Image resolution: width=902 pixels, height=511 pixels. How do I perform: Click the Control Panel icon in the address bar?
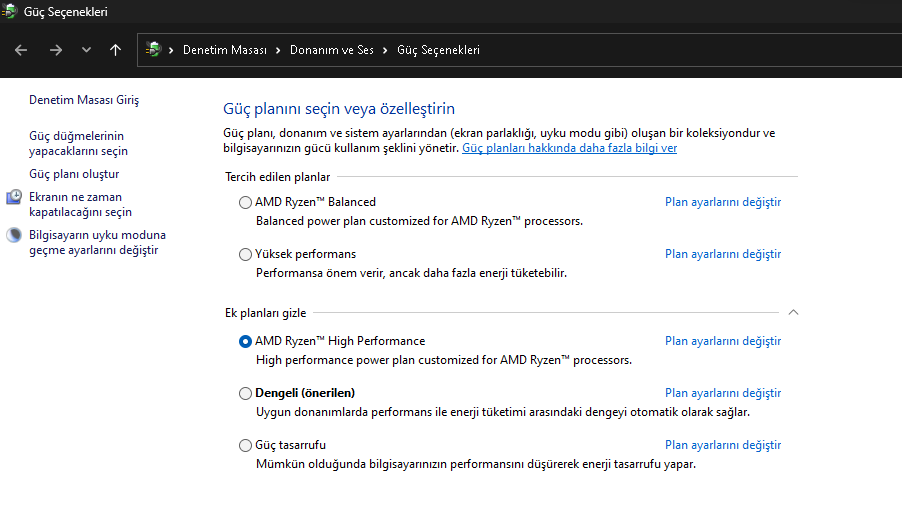[153, 49]
